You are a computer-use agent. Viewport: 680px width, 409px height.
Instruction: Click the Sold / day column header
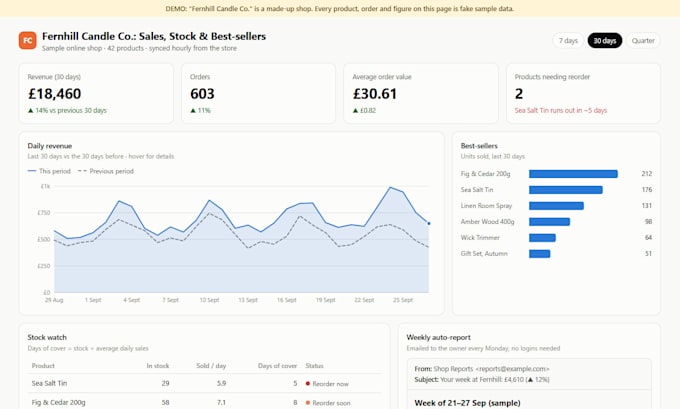tap(211, 366)
